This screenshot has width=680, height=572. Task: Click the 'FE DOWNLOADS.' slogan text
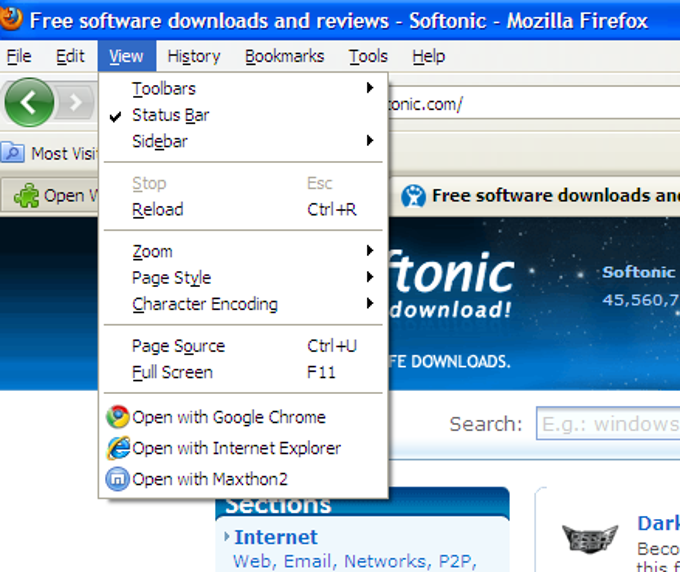pyautogui.click(x=450, y=361)
